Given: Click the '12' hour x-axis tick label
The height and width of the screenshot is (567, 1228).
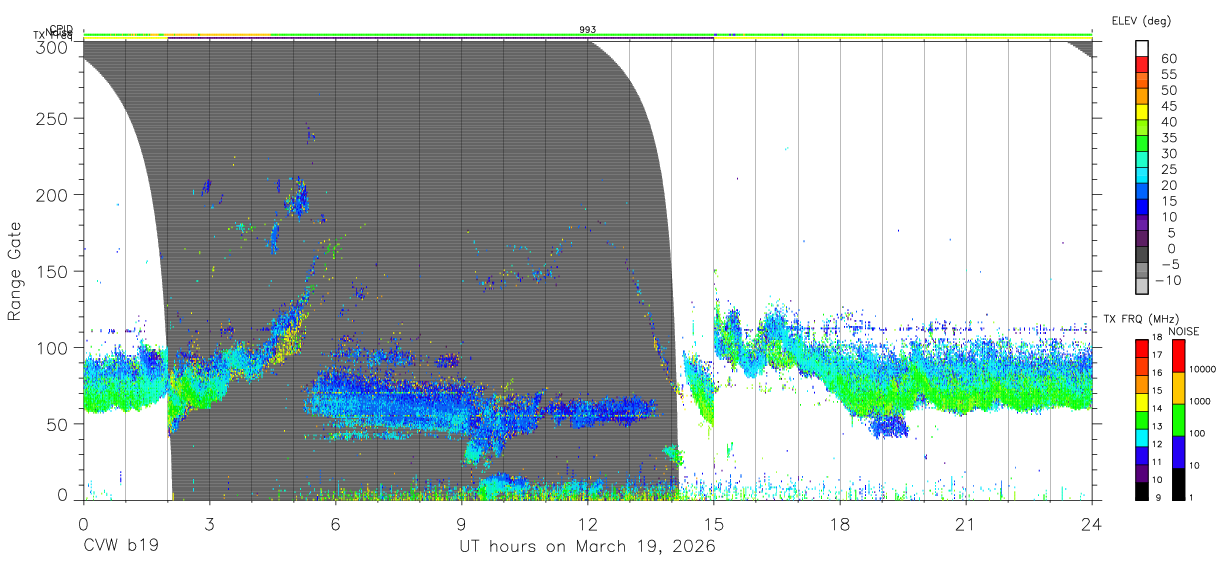Looking at the screenshot, I should 588,524.
